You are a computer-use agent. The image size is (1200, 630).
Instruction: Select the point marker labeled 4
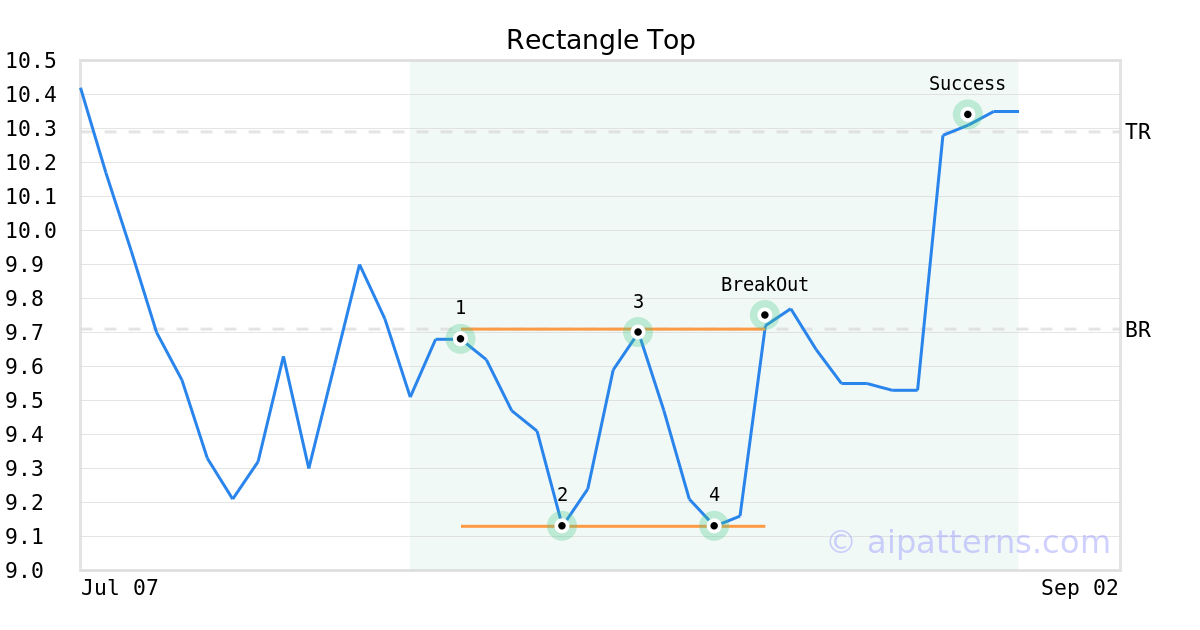pos(714,525)
